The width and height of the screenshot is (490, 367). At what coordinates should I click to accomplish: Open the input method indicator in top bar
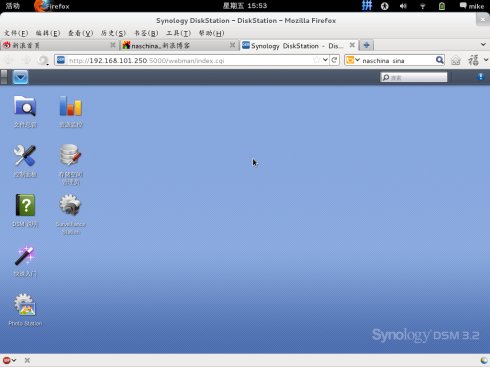click(x=367, y=6)
